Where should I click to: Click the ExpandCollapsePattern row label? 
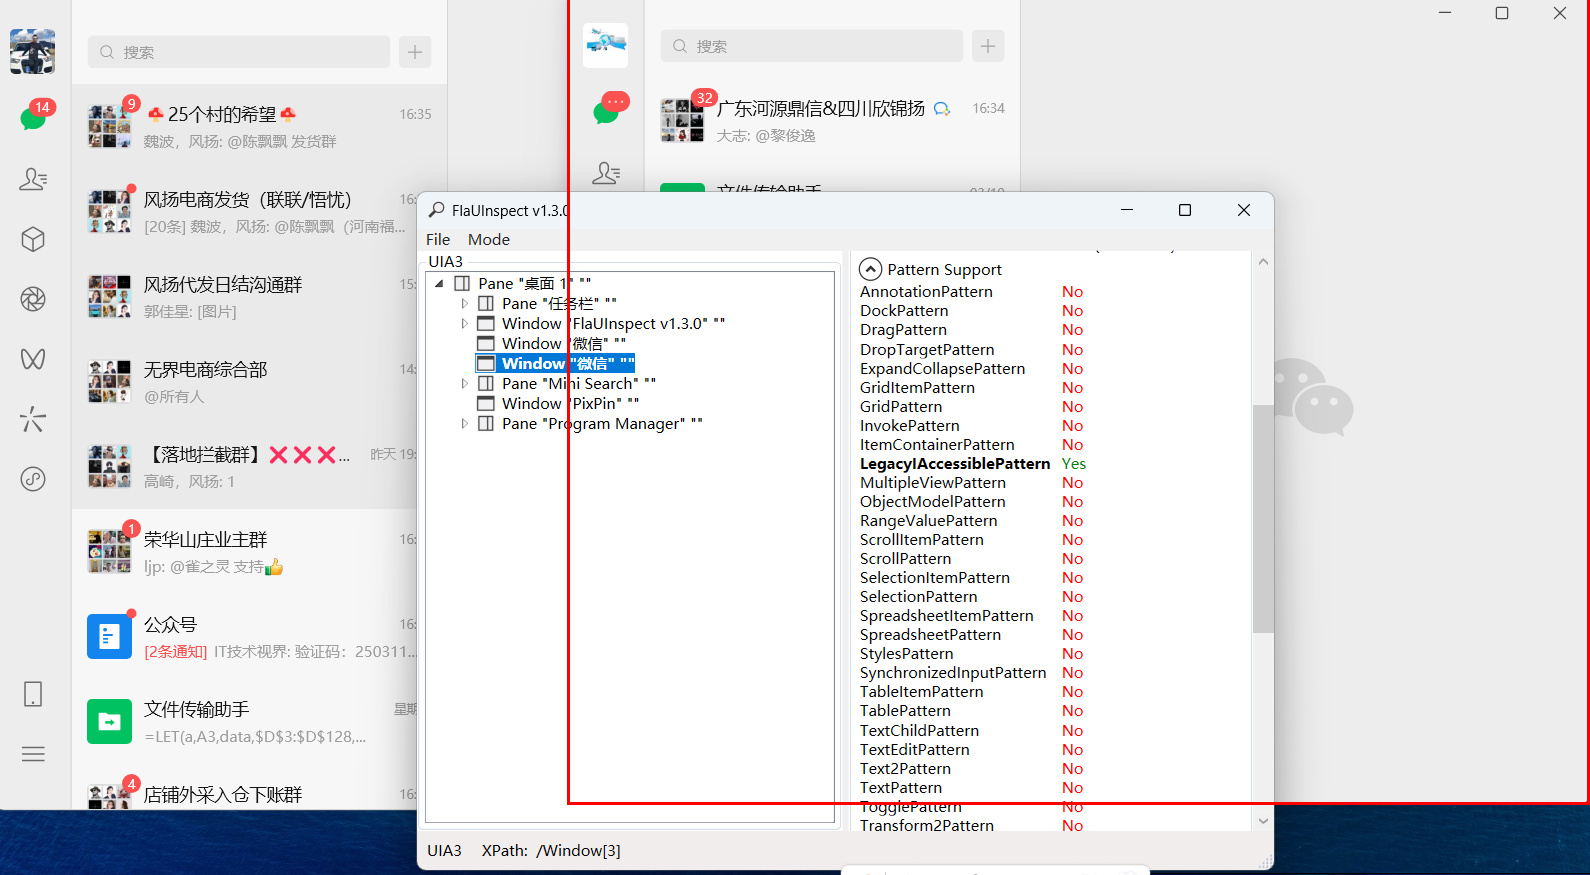(x=943, y=369)
